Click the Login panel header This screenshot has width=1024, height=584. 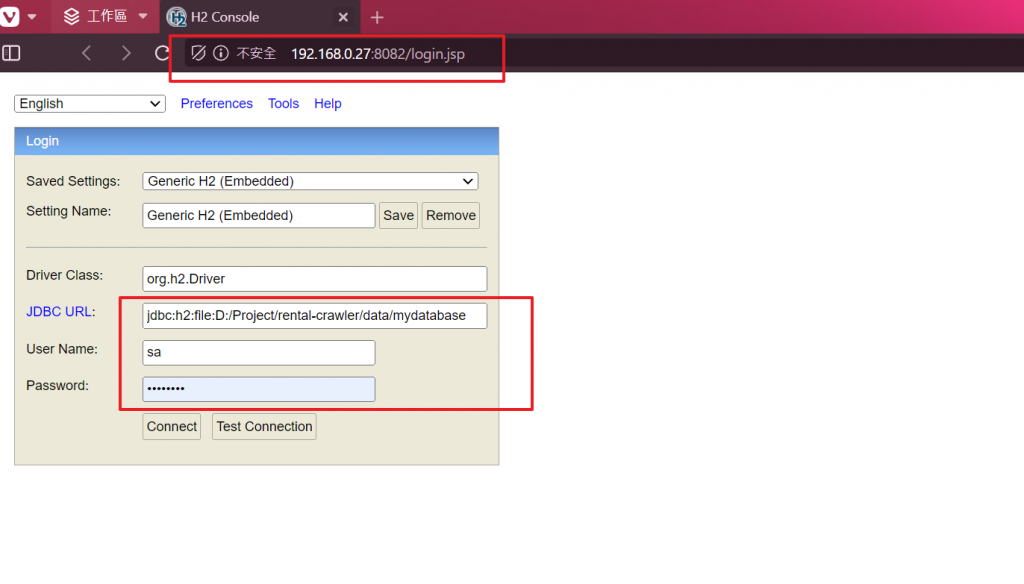[x=257, y=141]
